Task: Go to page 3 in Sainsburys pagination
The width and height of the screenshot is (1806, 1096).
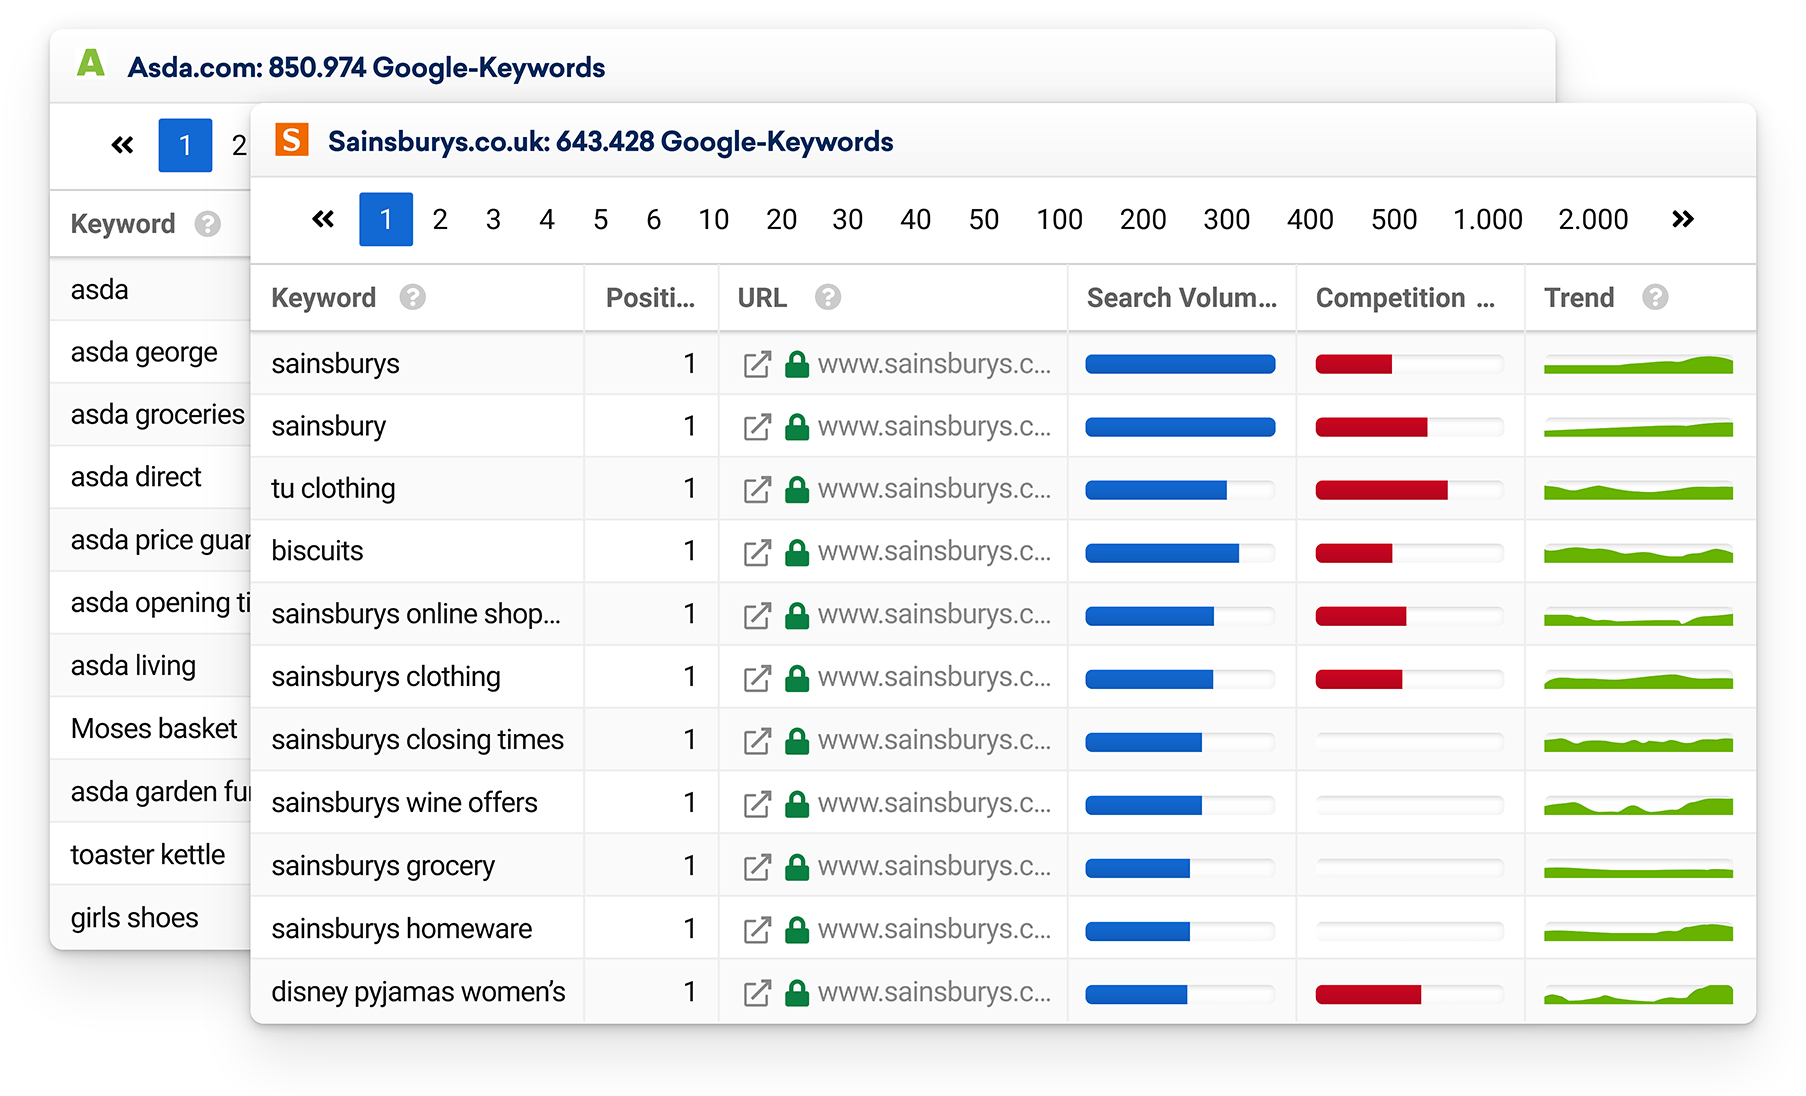Action: pos(493,219)
